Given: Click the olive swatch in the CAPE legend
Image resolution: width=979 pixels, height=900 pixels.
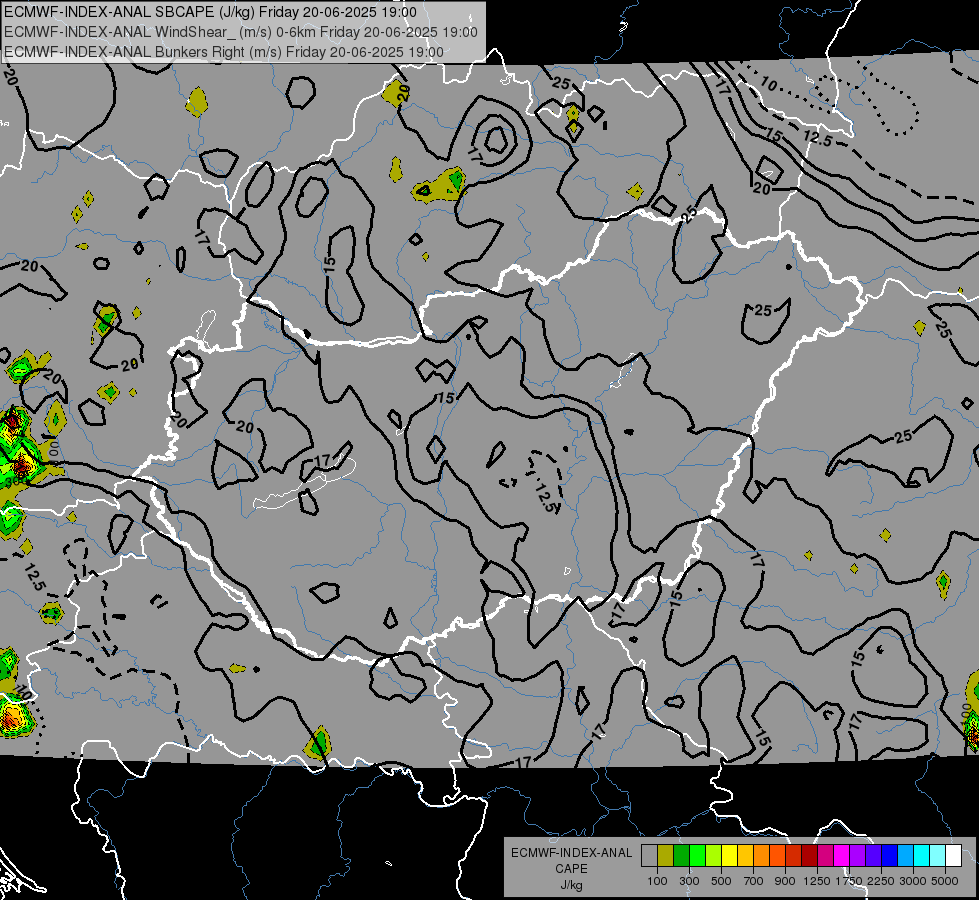Looking at the screenshot, I should click(x=666, y=856).
